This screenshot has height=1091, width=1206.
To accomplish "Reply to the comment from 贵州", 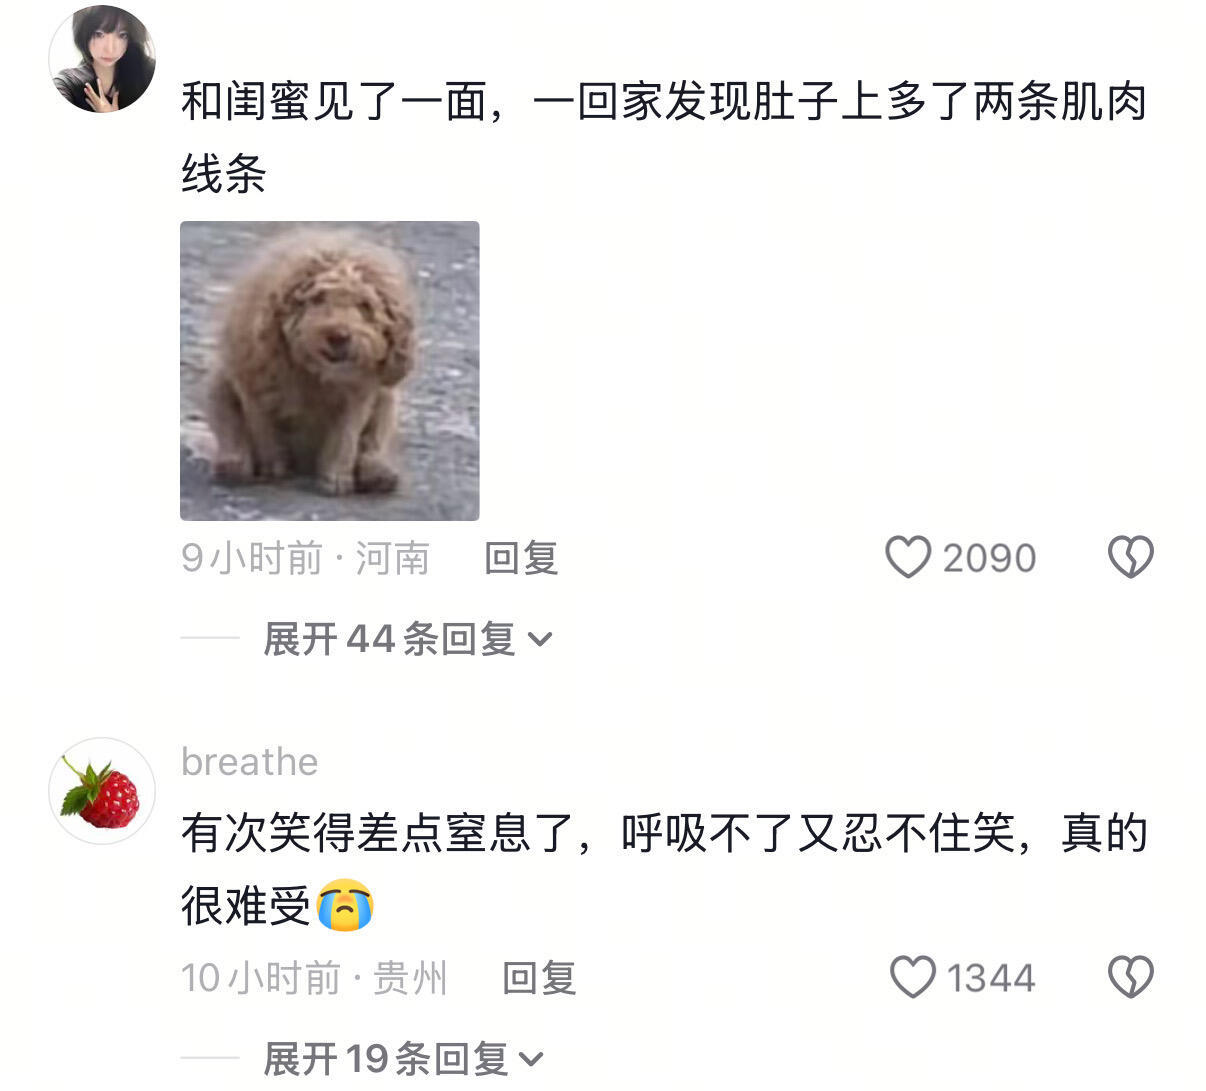I will click(539, 977).
